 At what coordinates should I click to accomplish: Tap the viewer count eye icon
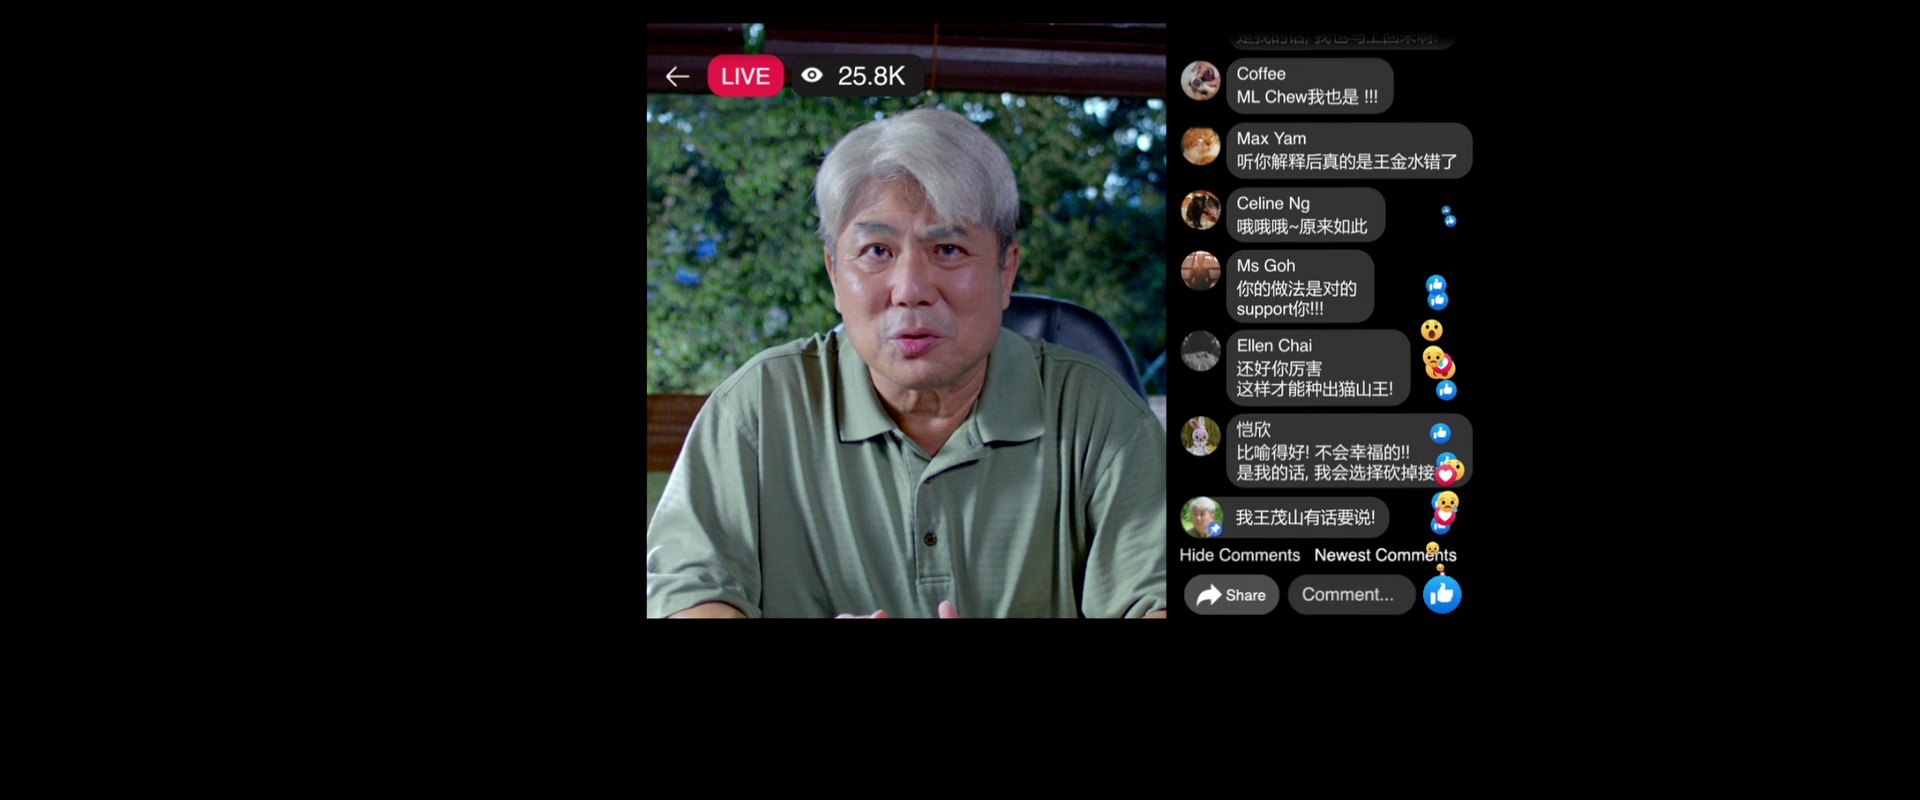(812, 76)
